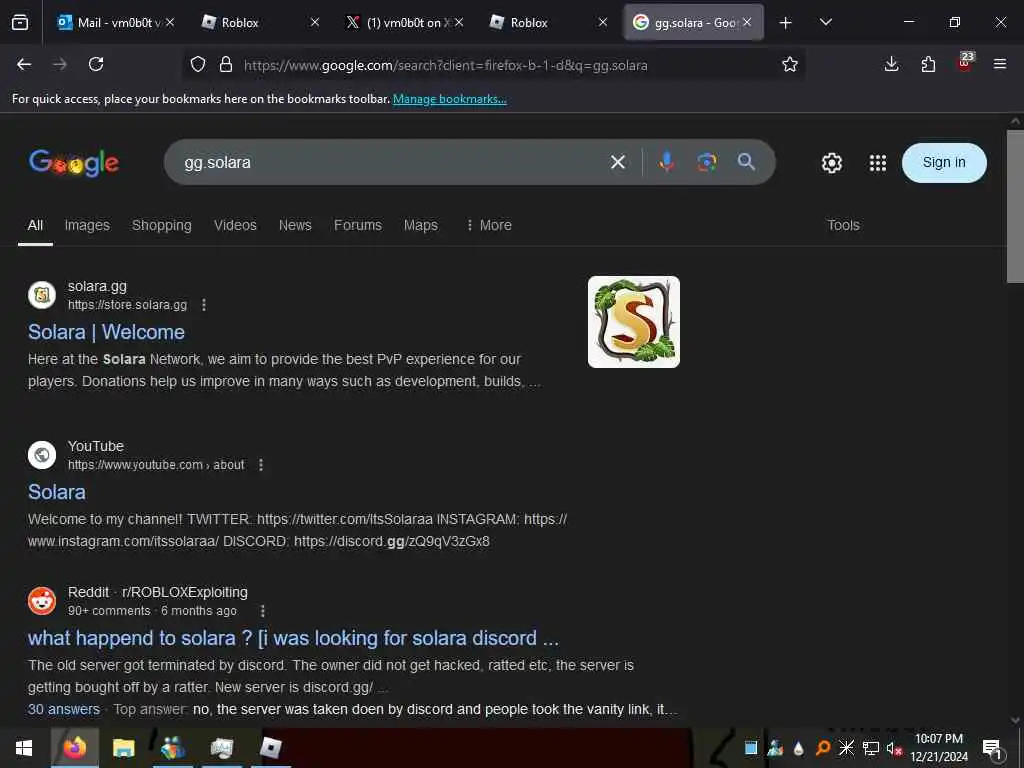Viewport: 1024px width, 768px height.
Task: Open network icon in system tray
Action: tap(871, 748)
